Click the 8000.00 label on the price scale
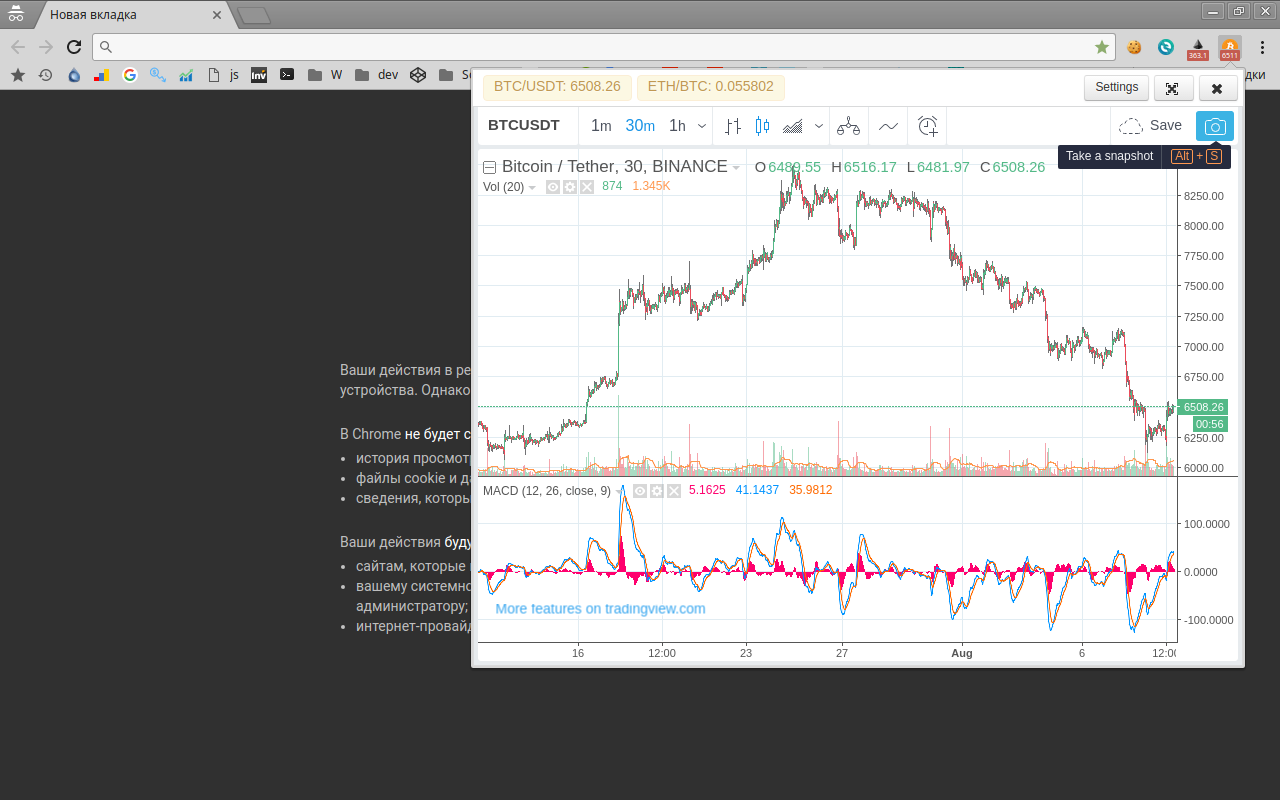The width and height of the screenshot is (1280, 800). [x=1203, y=226]
